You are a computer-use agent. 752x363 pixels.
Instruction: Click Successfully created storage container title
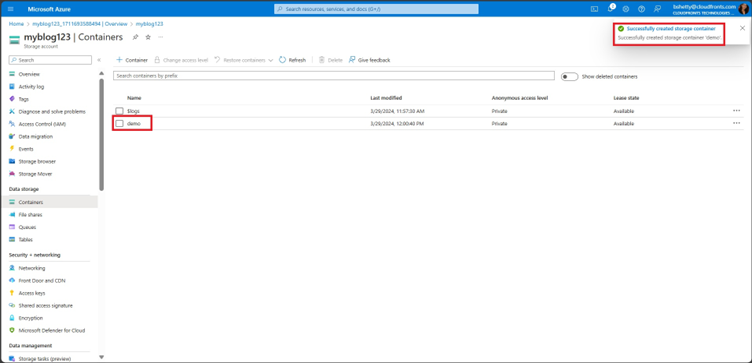[671, 29]
